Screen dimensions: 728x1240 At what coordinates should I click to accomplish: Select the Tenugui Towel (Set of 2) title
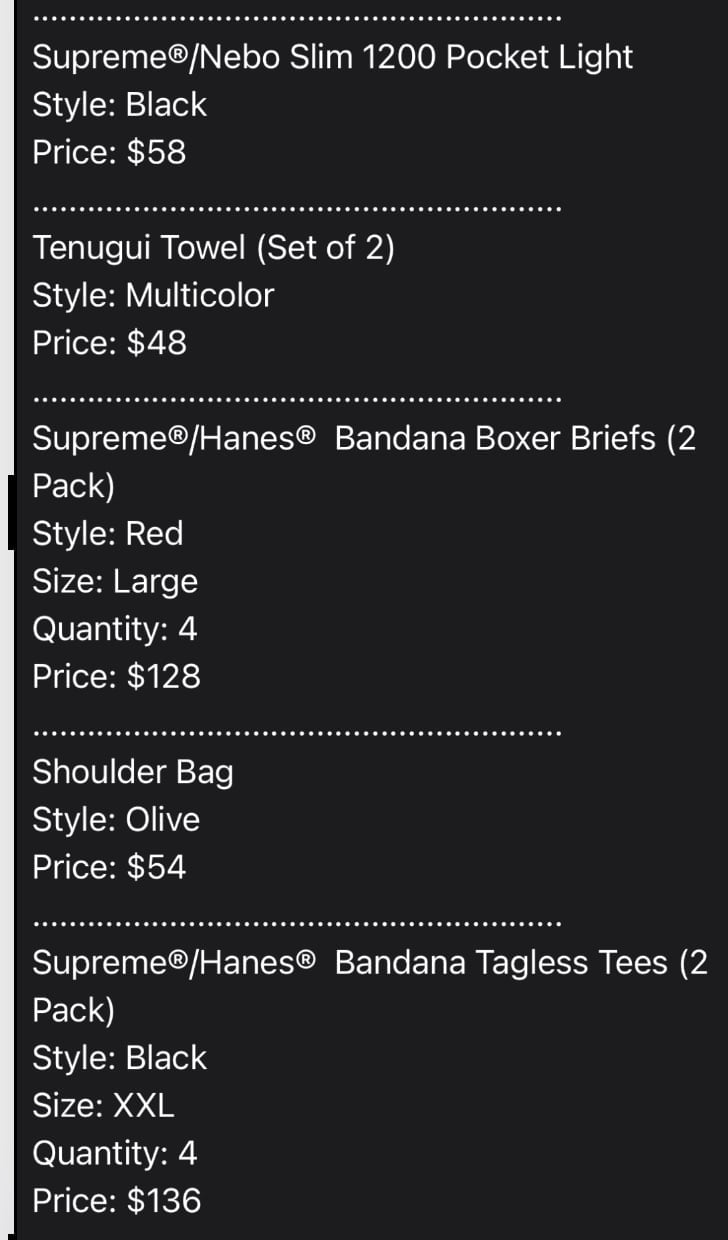click(213, 248)
